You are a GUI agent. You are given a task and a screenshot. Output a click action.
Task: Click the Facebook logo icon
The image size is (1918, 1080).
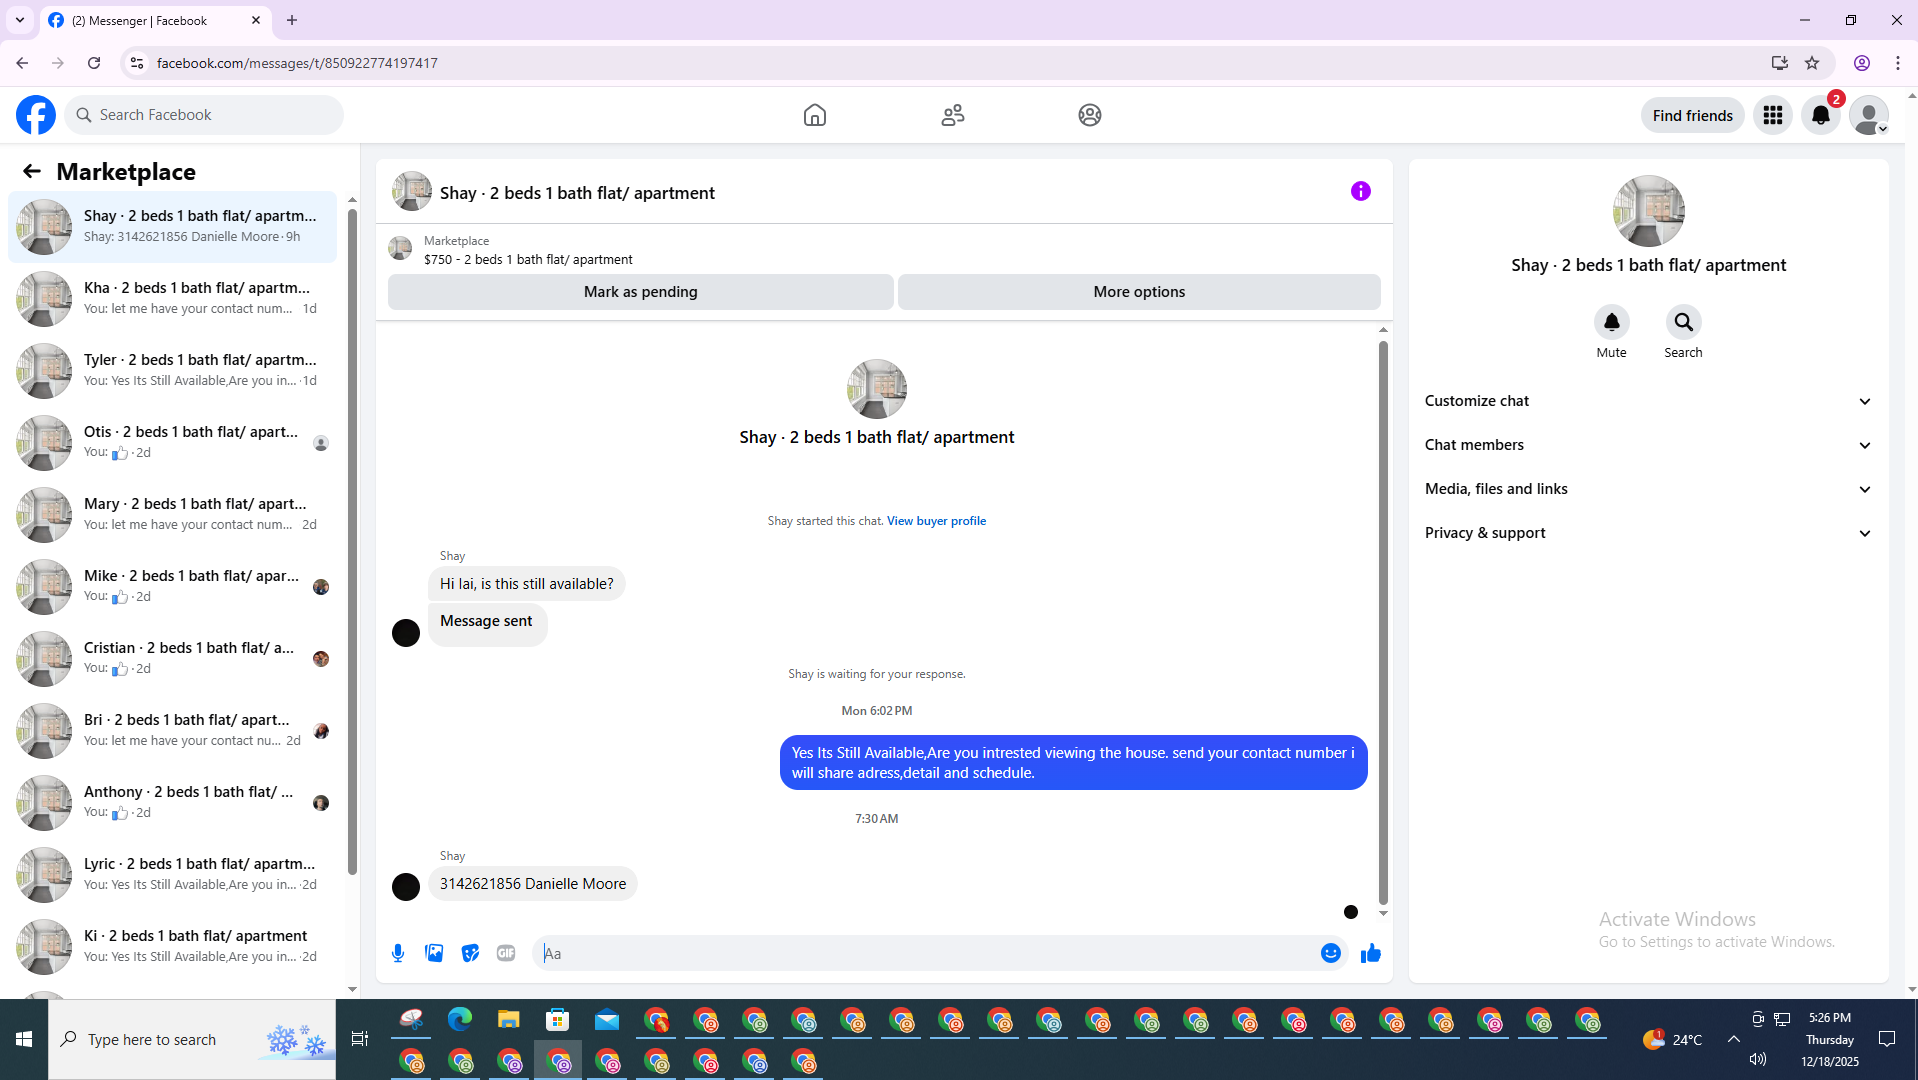click(36, 115)
